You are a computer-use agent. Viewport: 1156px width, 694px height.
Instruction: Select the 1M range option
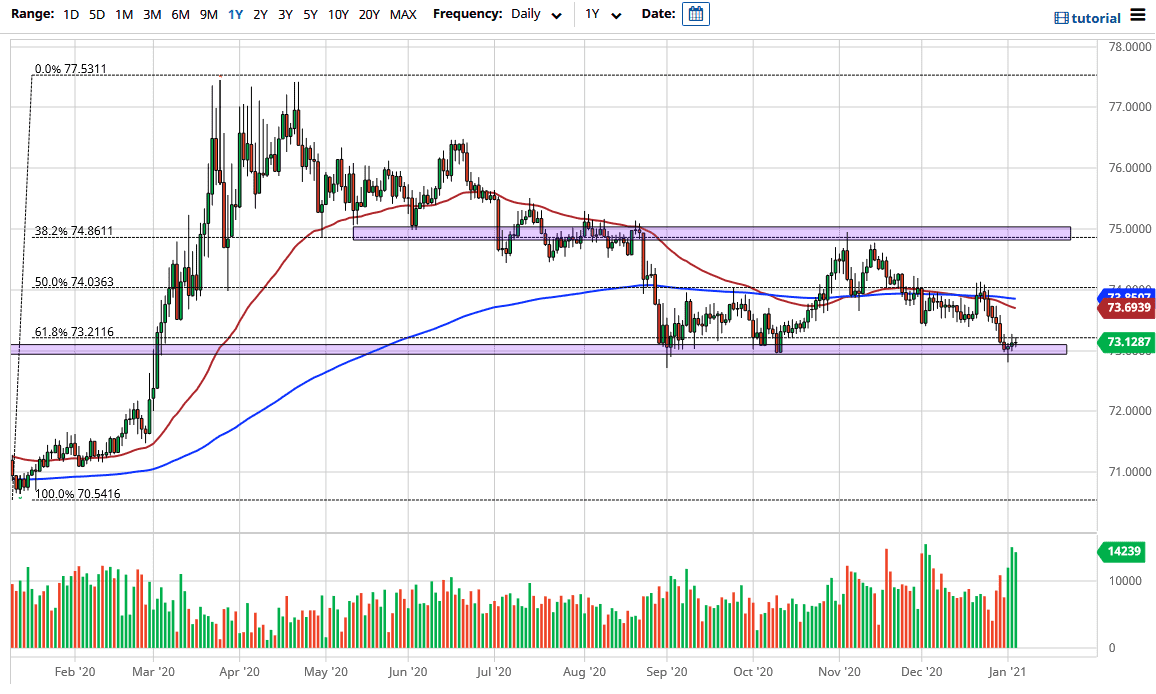coord(123,15)
